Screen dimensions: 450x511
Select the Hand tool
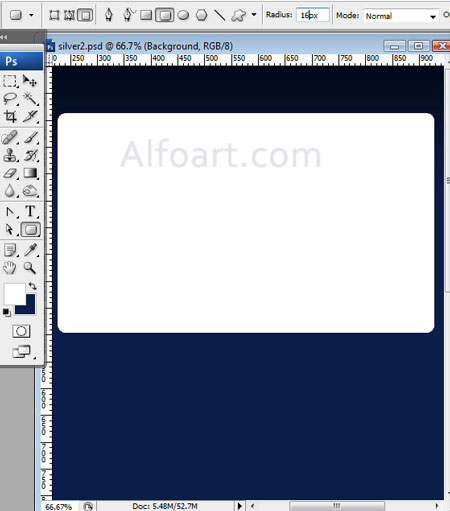(x=10, y=268)
